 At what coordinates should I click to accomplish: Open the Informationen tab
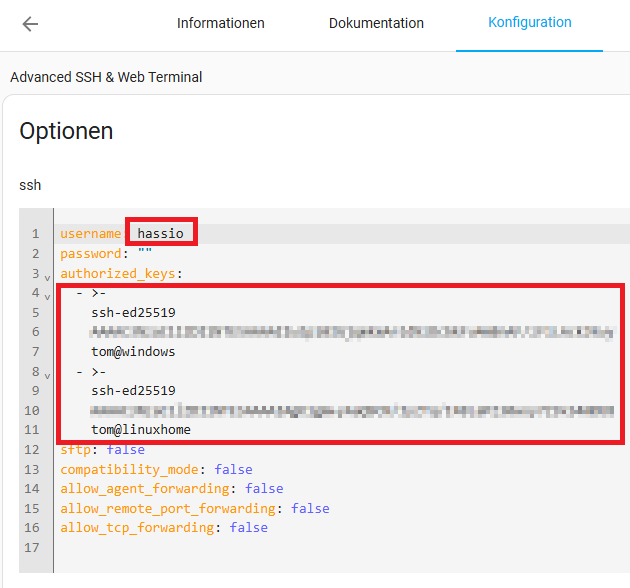[x=220, y=23]
